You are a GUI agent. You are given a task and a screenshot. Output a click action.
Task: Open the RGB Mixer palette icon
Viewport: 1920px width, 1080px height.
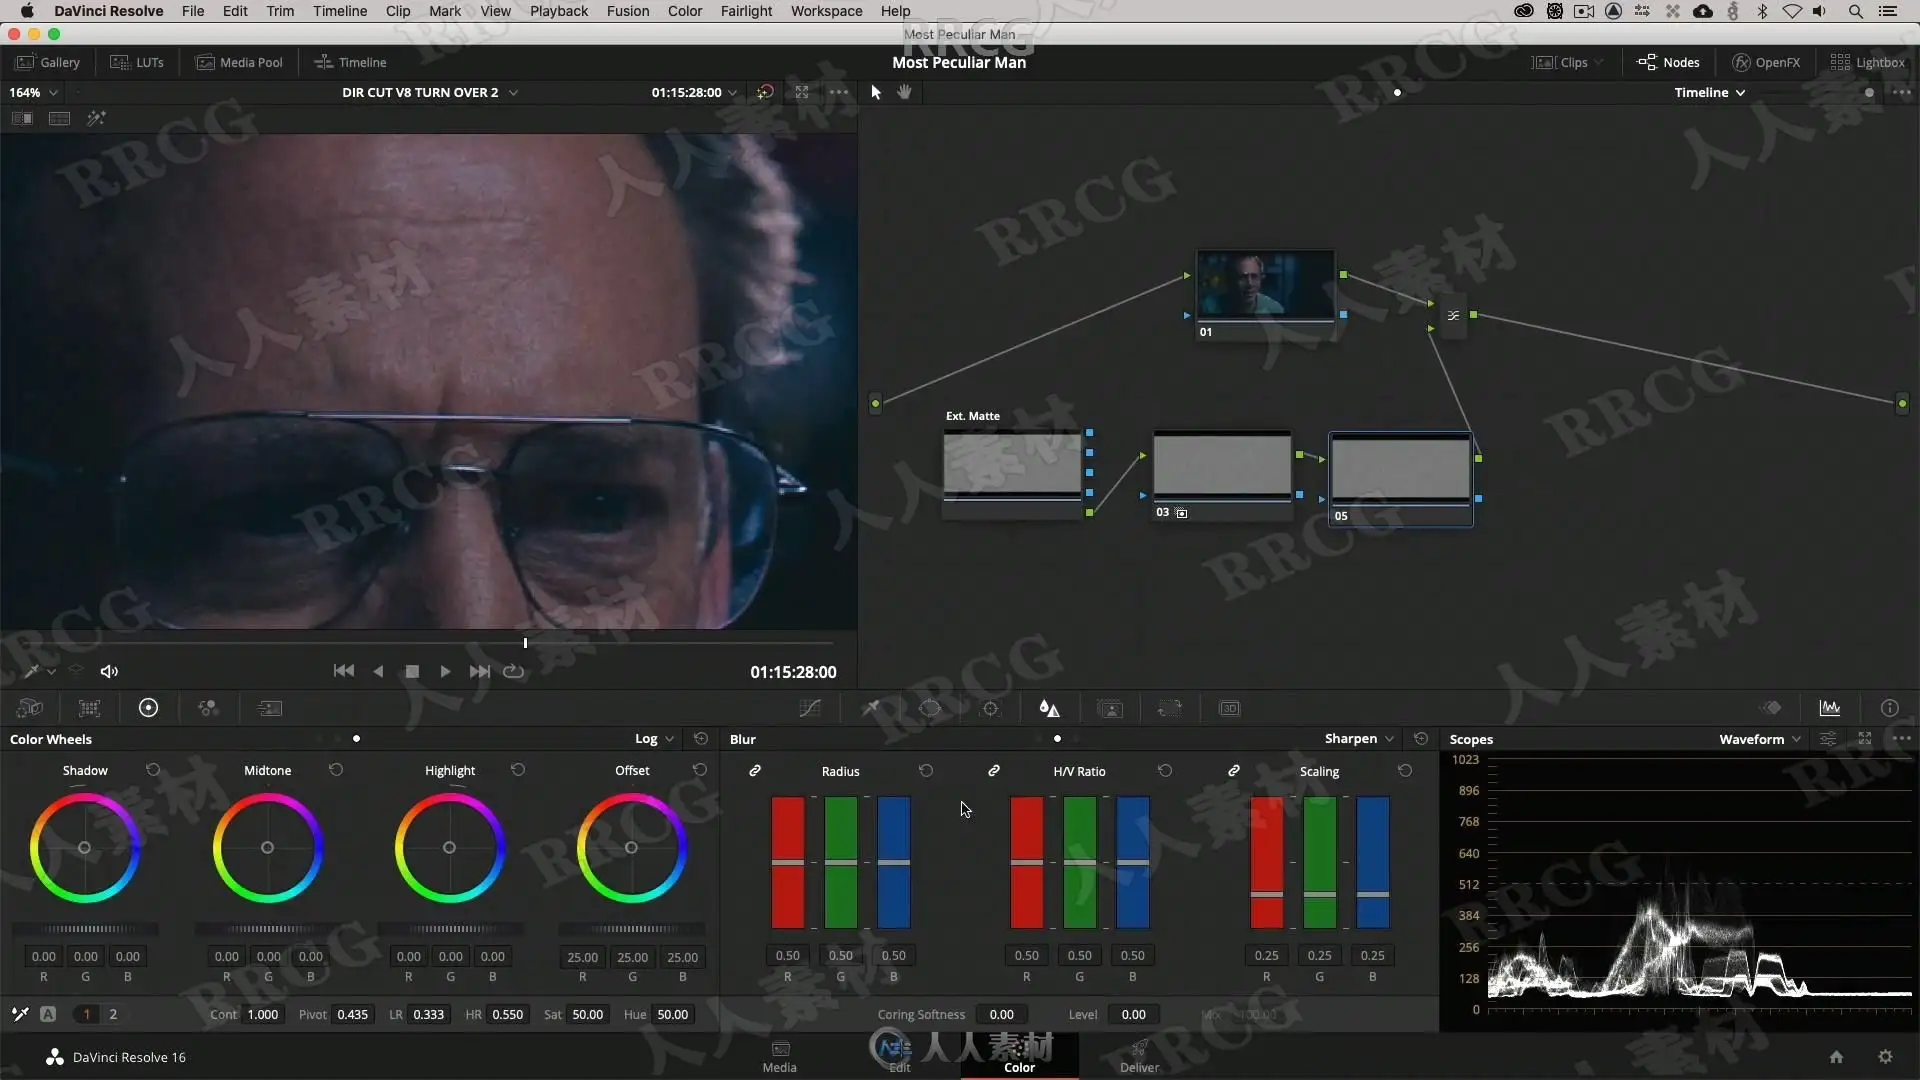(208, 708)
